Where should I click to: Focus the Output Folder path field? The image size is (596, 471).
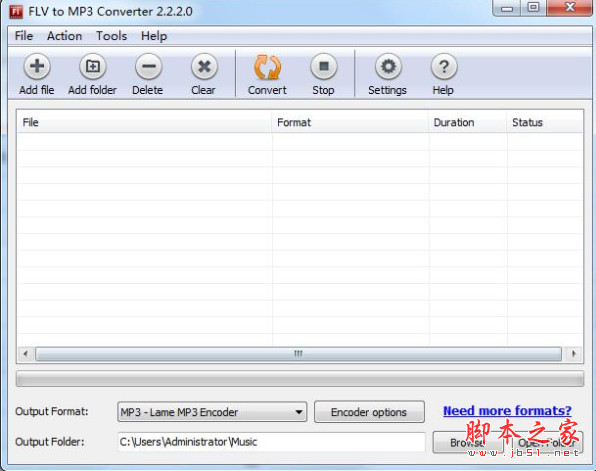click(x=271, y=442)
